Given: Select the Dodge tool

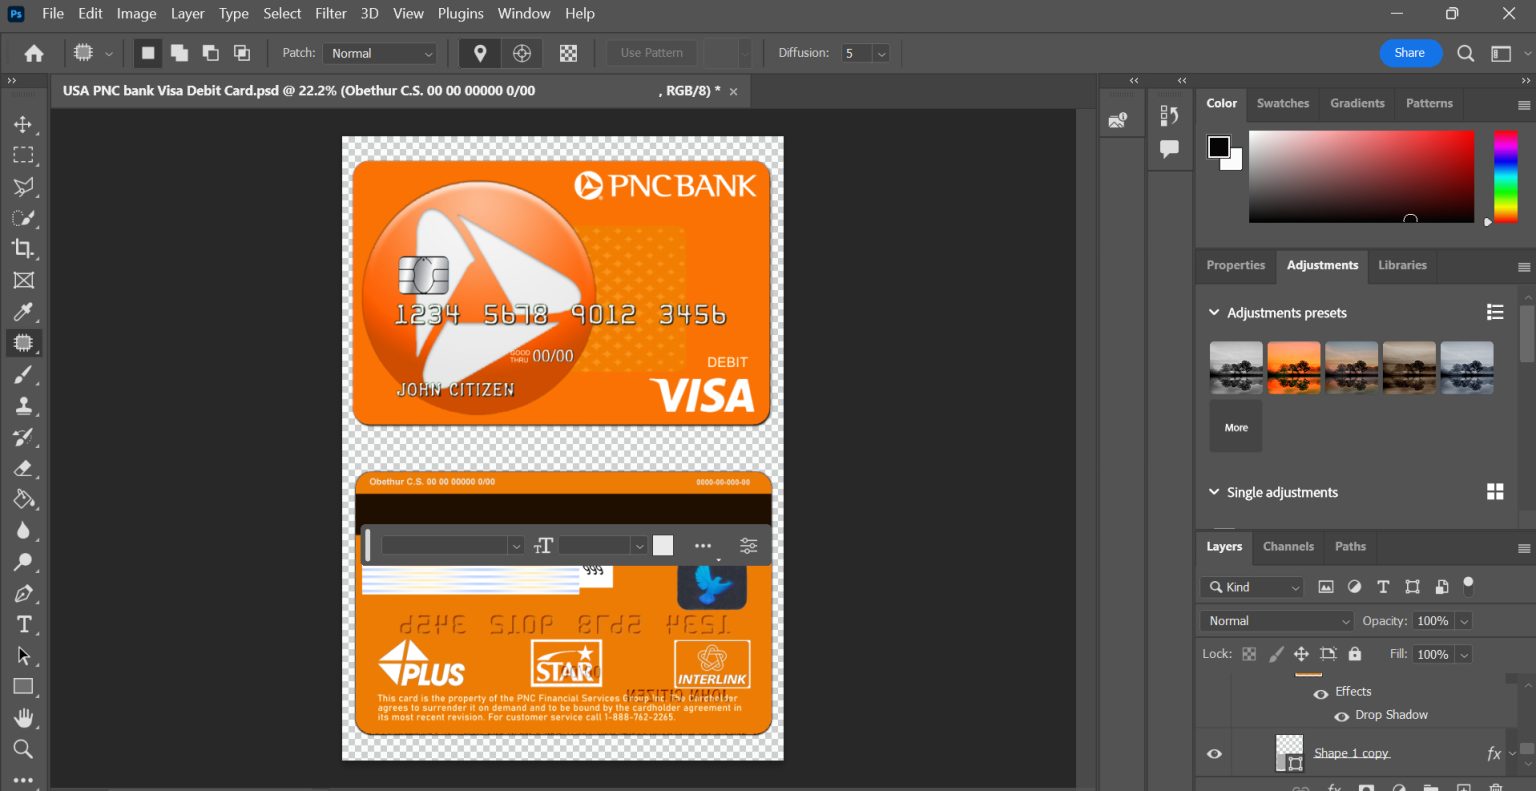Looking at the screenshot, I should [x=23, y=562].
